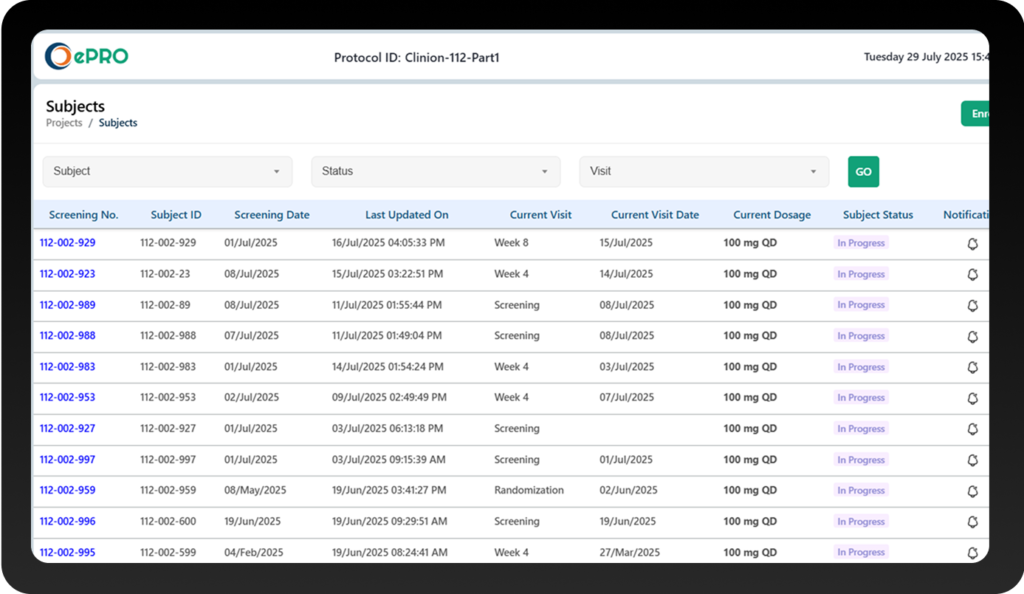Sort the table by Screening Date header

272,214
